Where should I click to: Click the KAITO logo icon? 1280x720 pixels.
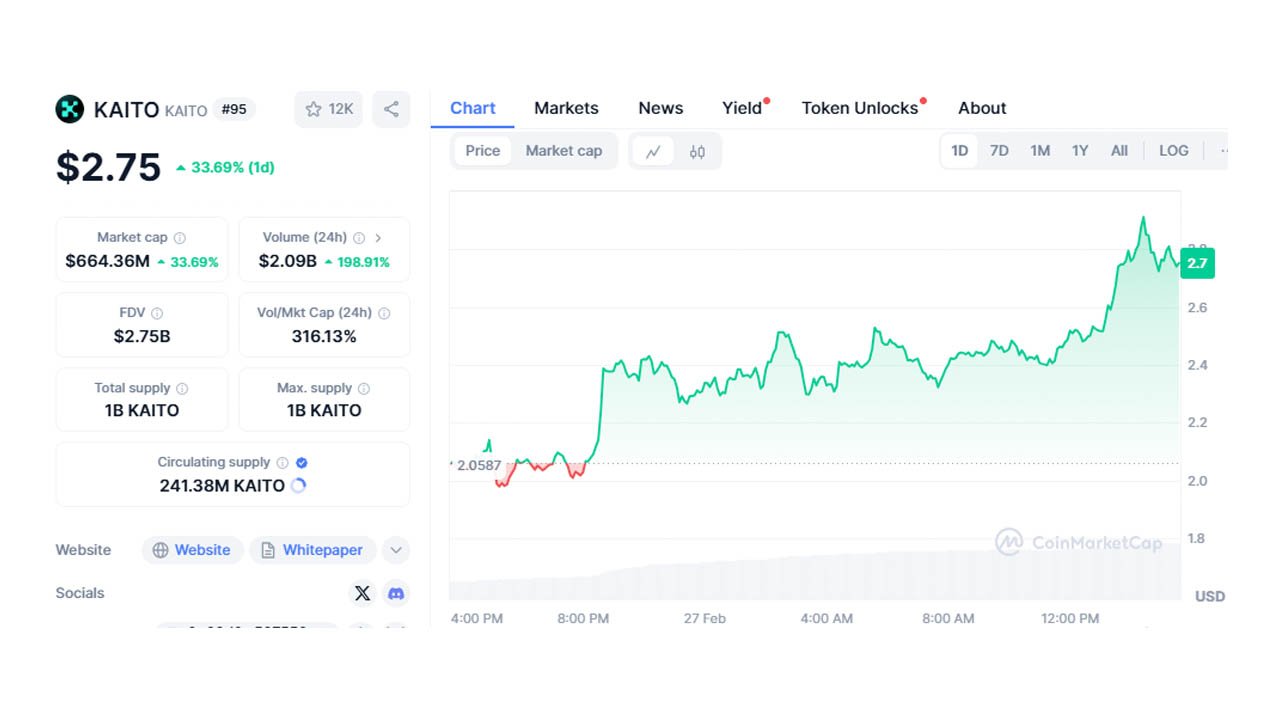(x=69, y=109)
